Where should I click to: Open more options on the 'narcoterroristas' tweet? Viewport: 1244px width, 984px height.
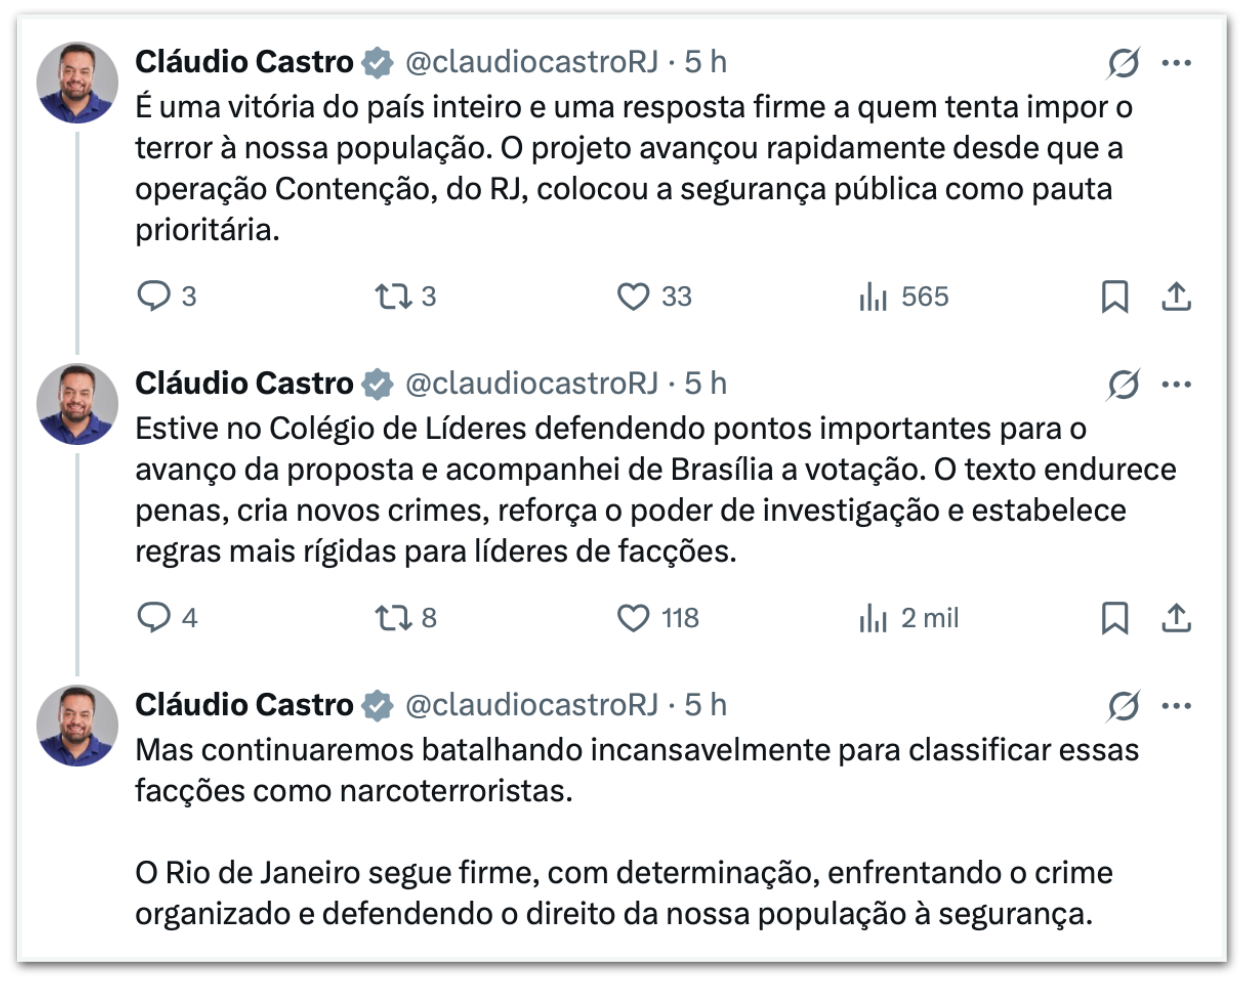[x=1177, y=706]
